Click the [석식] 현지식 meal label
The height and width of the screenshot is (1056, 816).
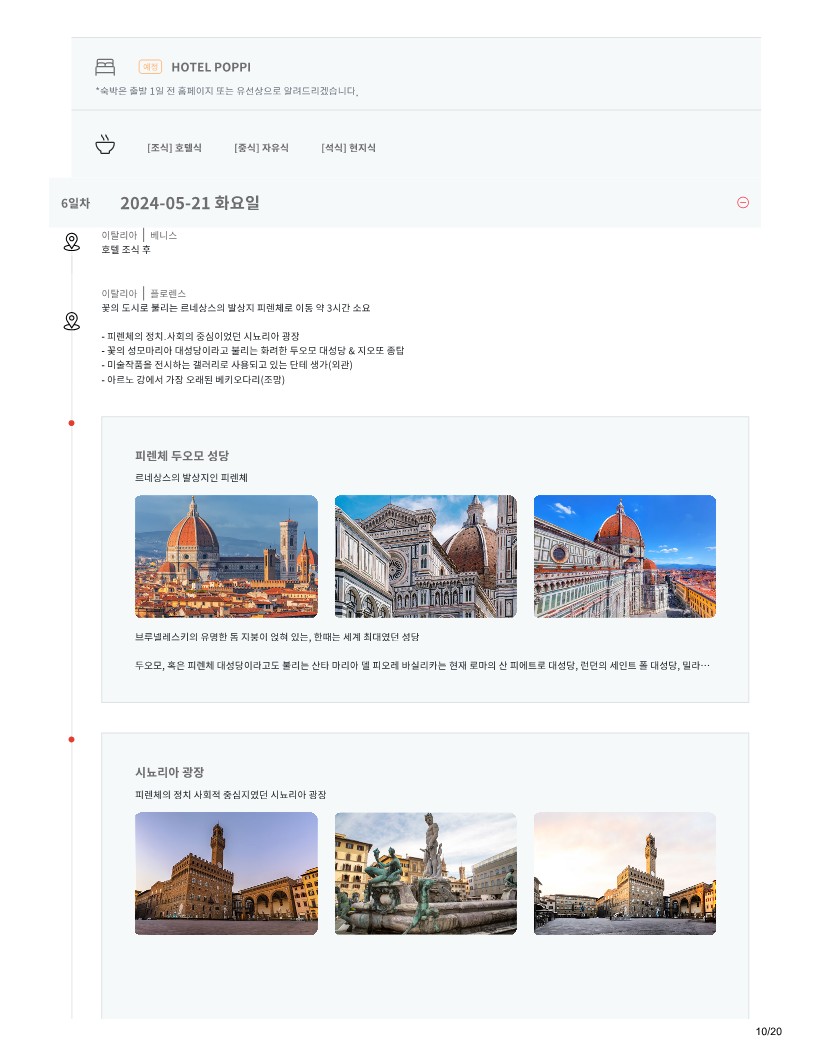pos(348,147)
